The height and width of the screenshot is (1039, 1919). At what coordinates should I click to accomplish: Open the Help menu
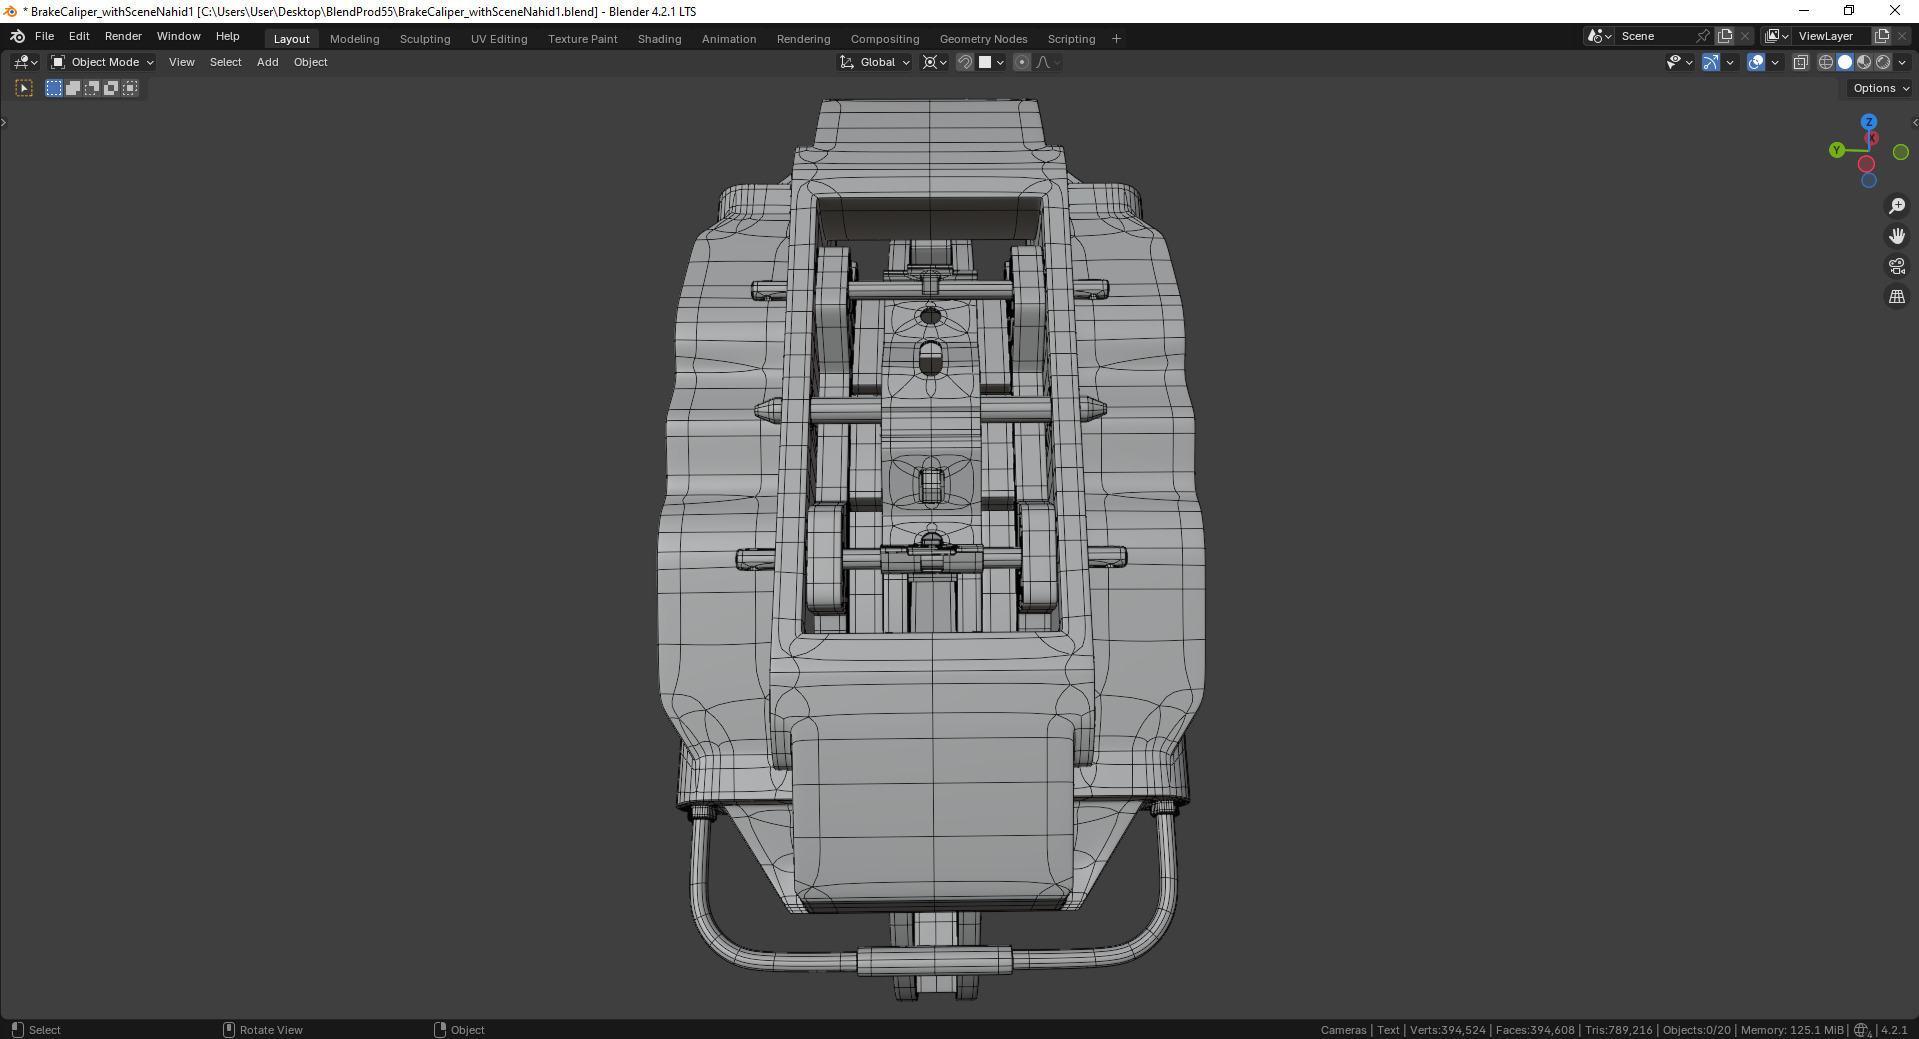point(228,36)
